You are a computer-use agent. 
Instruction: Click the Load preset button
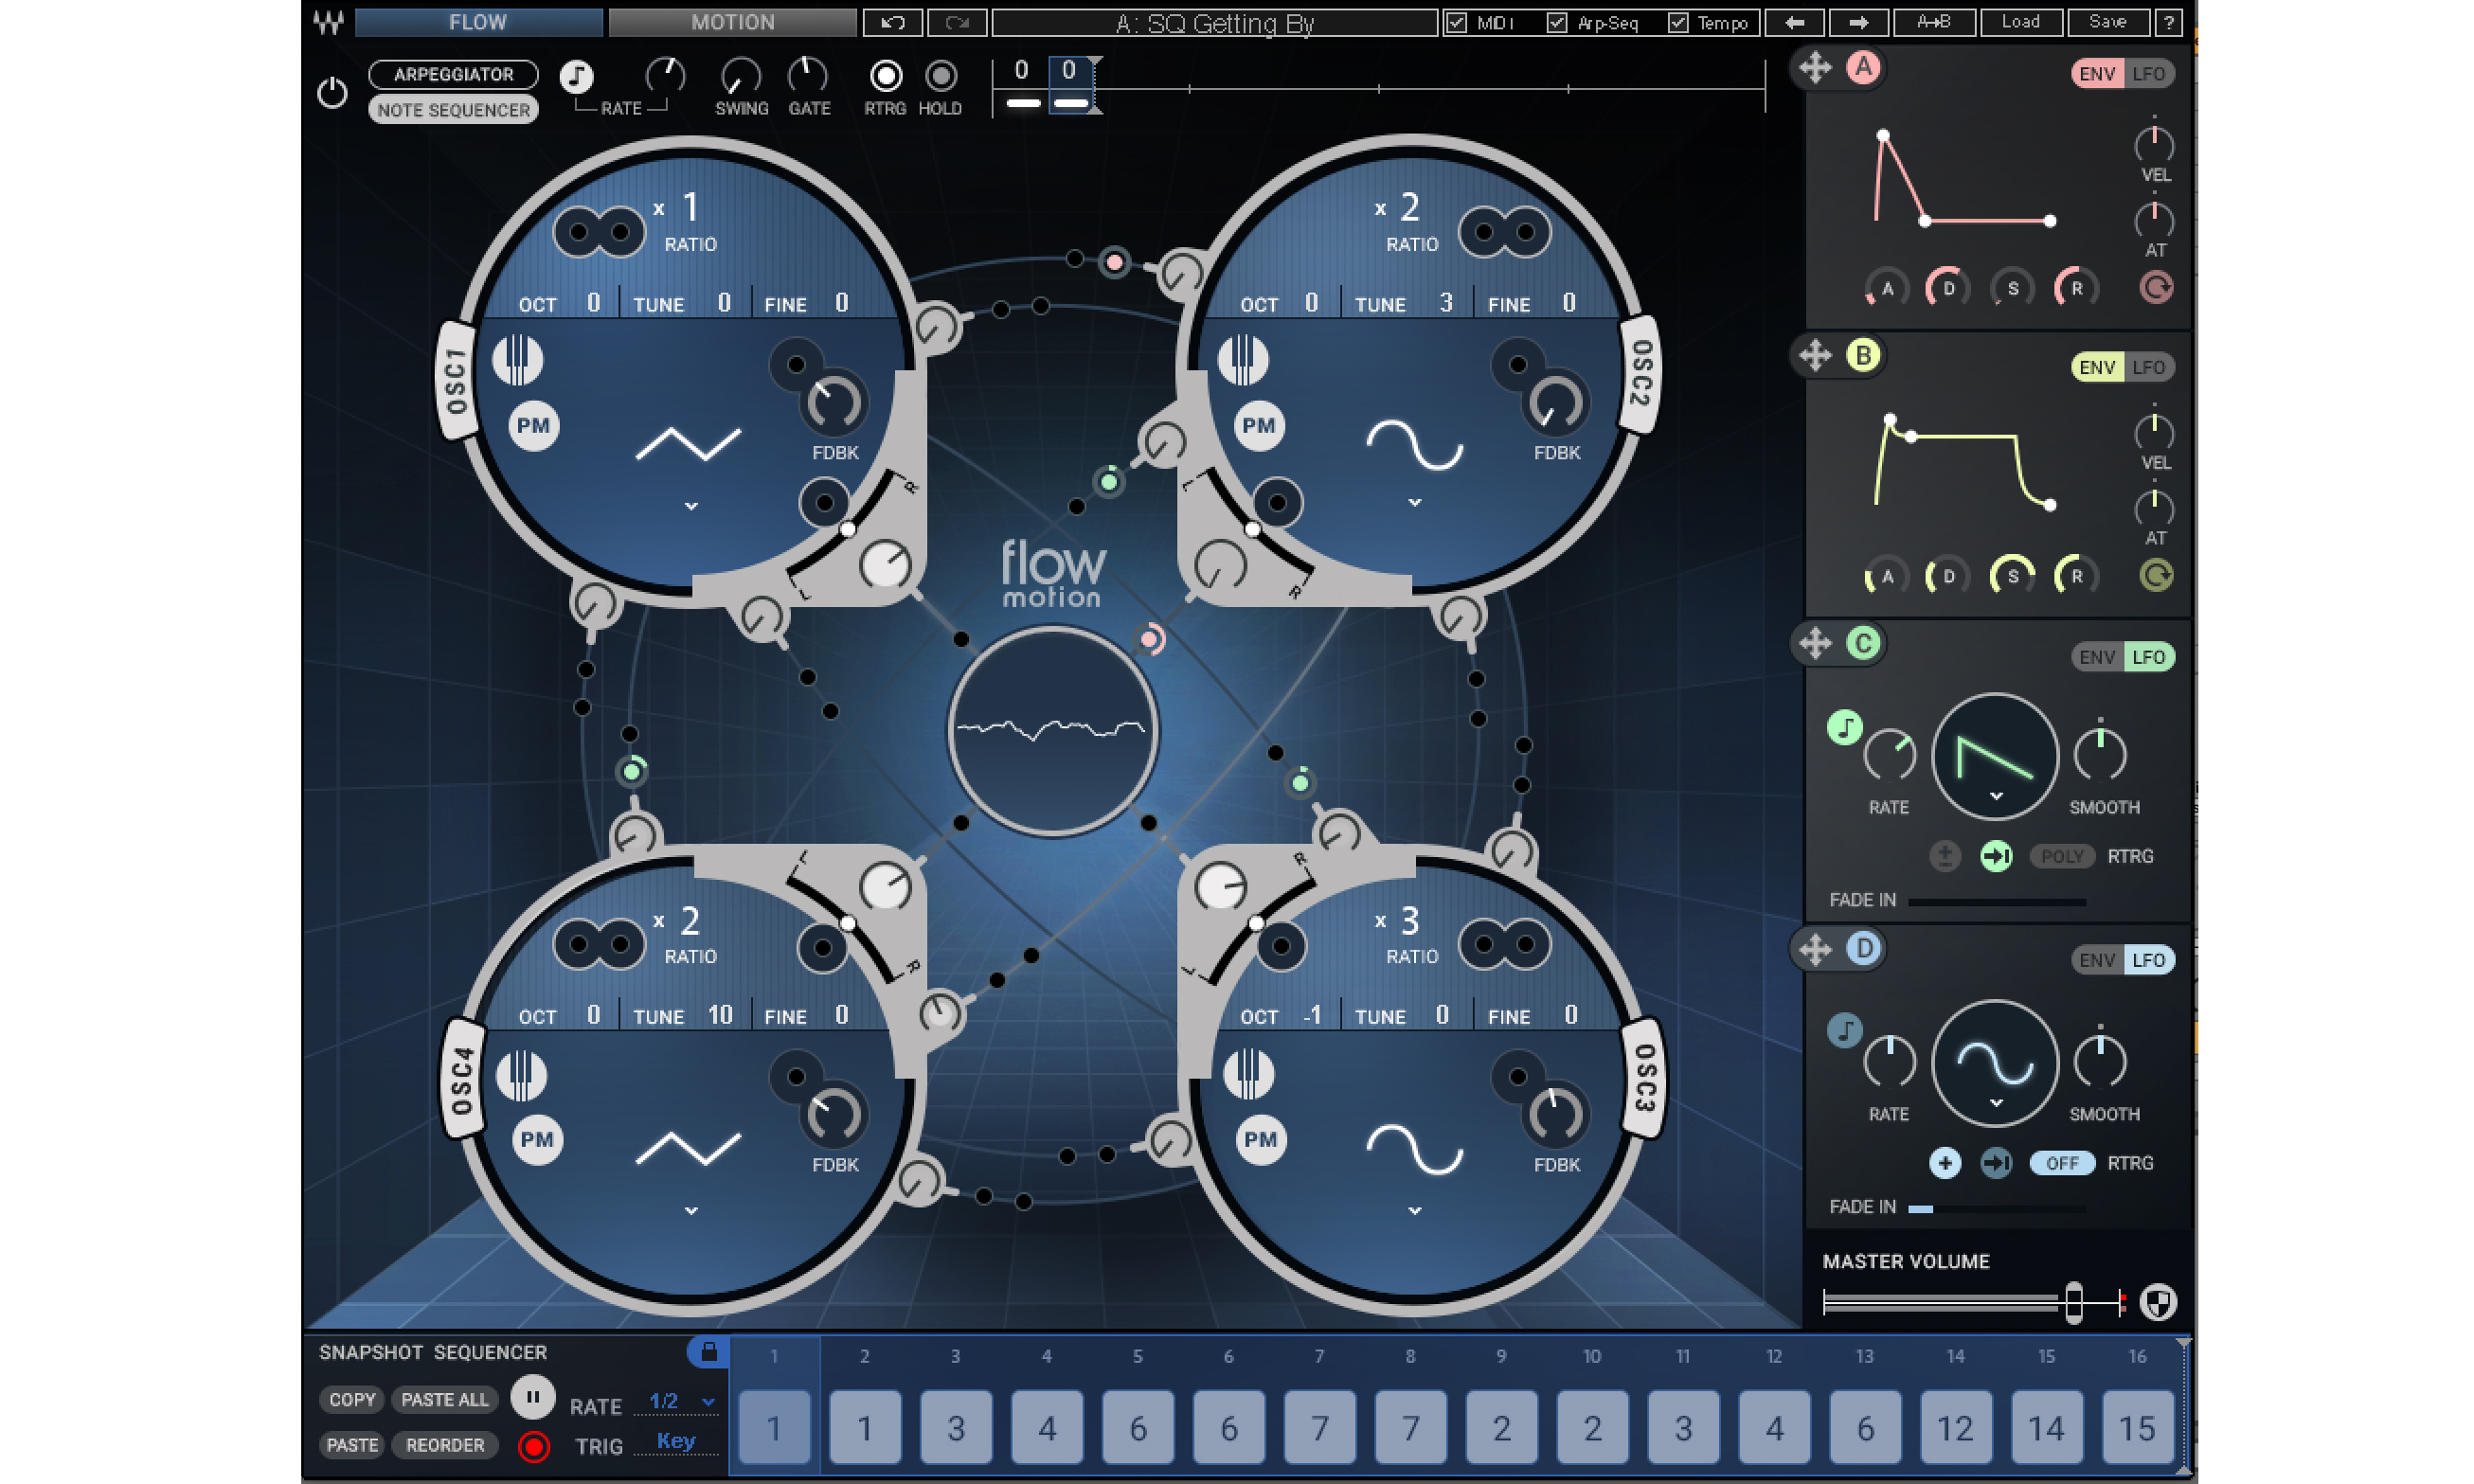click(2022, 22)
